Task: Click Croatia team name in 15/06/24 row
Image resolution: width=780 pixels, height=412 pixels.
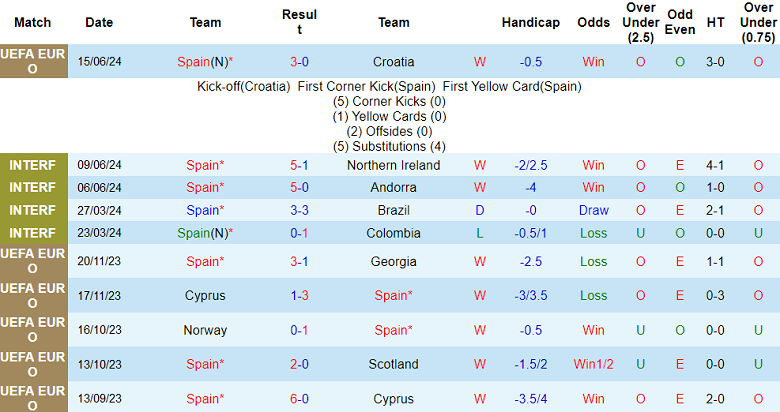Action: click(393, 62)
